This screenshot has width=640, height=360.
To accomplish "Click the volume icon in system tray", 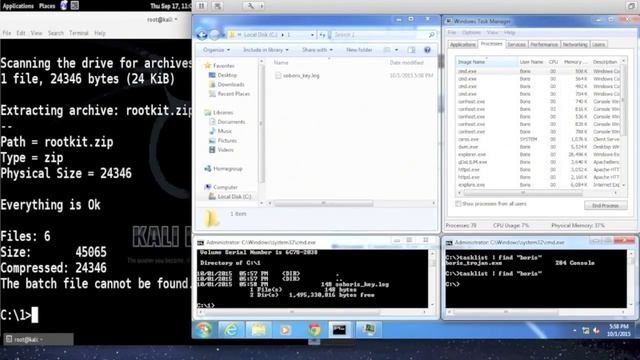I will (x=596, y=331).
